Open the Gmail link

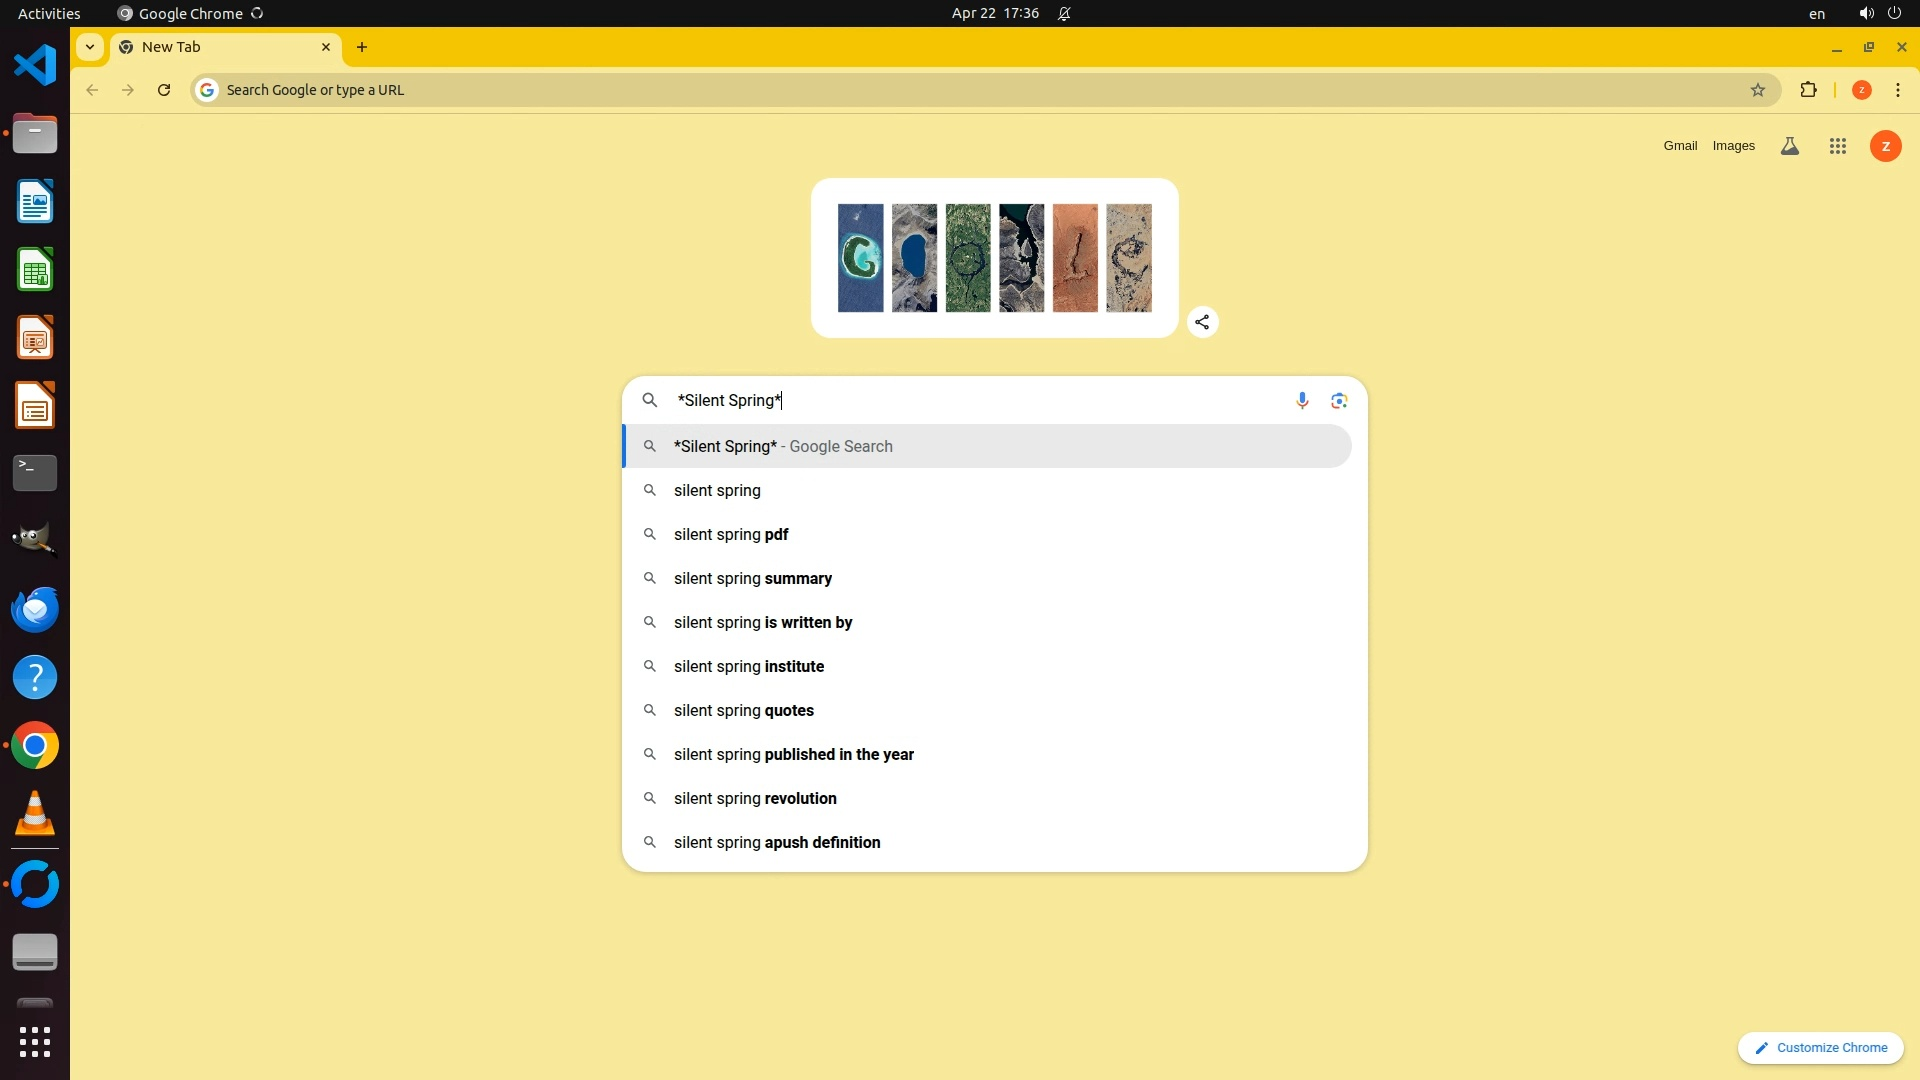click(1680, 146)
